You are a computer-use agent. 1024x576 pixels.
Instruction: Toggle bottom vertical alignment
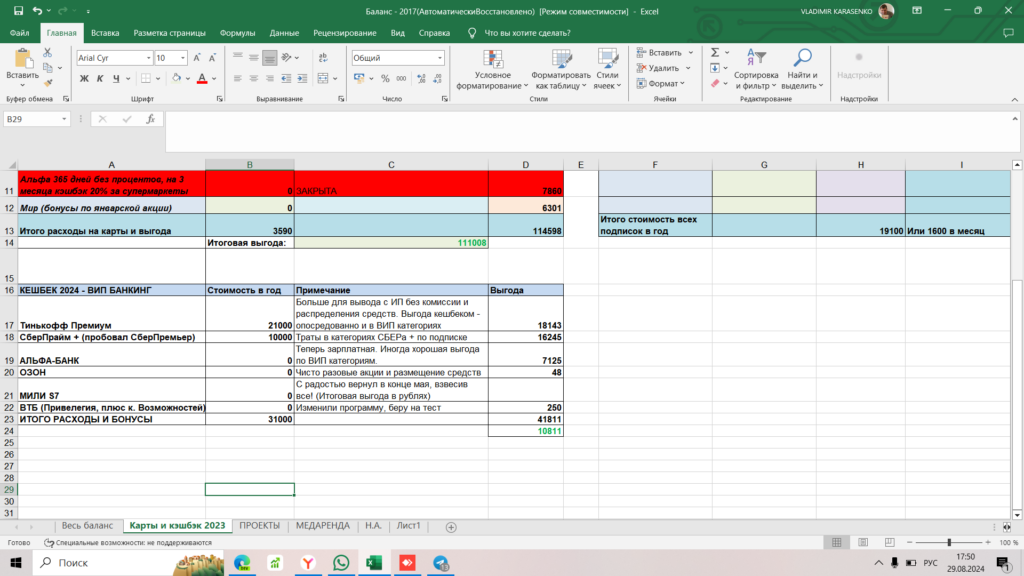[270, 58]
